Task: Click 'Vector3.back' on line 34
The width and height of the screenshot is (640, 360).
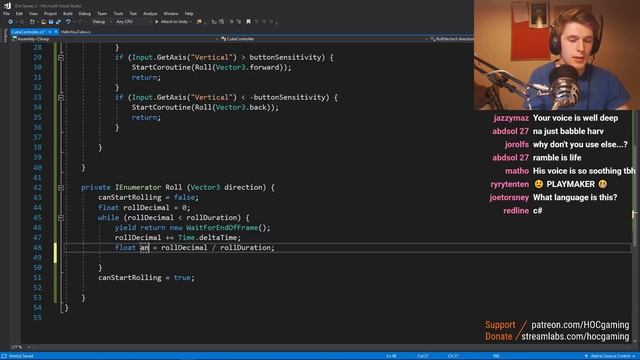Action: coord(242,107)
